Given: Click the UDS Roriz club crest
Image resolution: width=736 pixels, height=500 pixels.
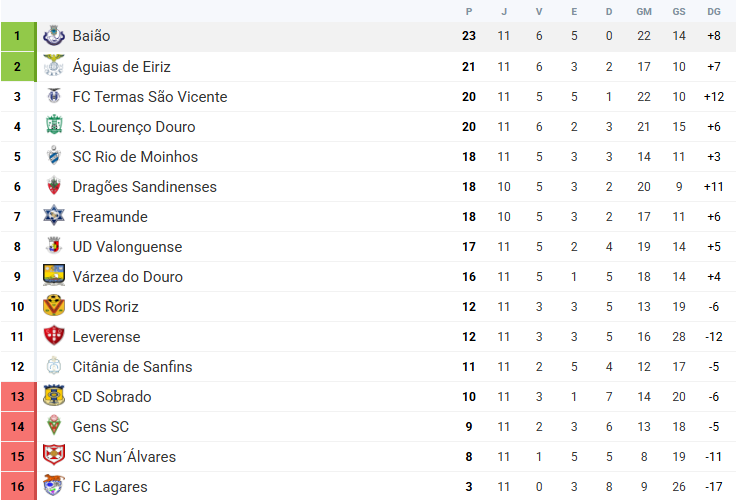Looking at the screenshot, I should point(54,306).
